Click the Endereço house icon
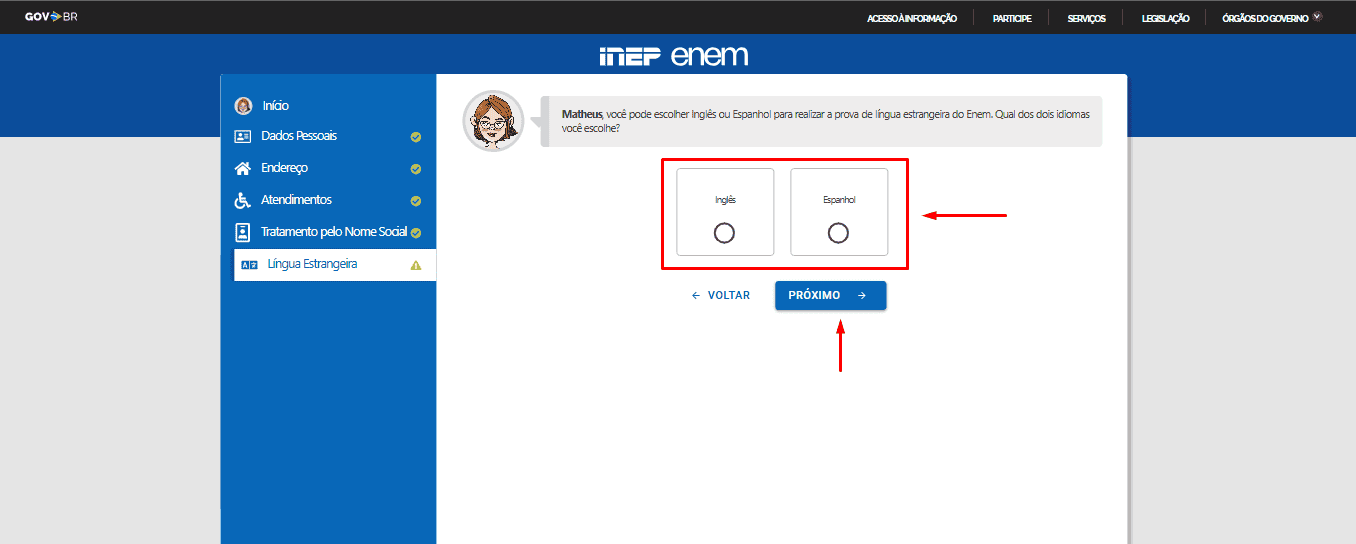The width and height of the screenshot is (1356, 544). tap(243, 169)
